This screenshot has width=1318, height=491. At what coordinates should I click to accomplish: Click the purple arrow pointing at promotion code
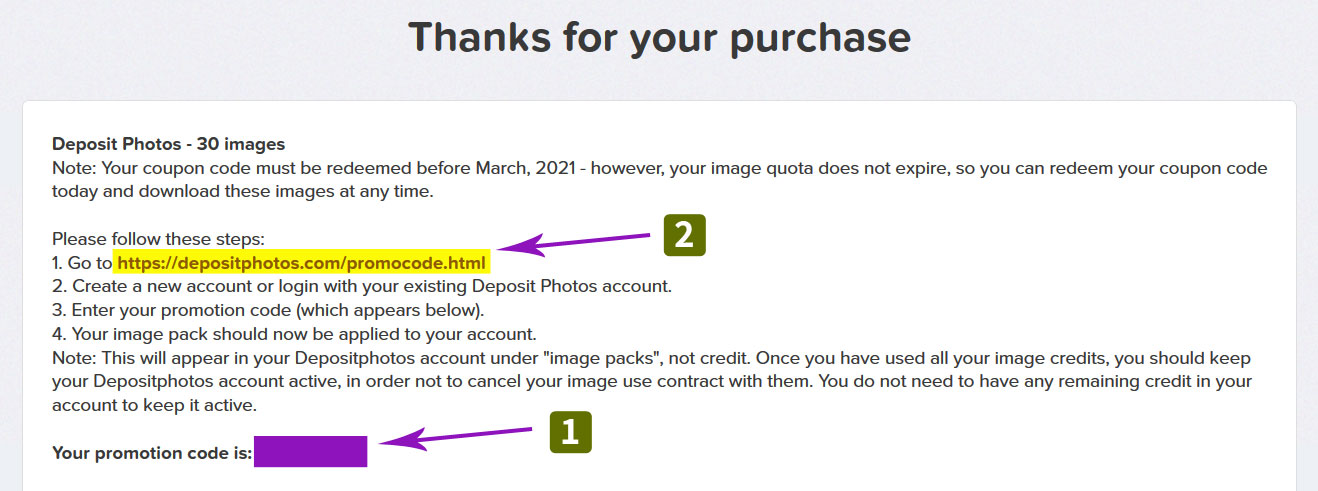click(x=457, y=438)
